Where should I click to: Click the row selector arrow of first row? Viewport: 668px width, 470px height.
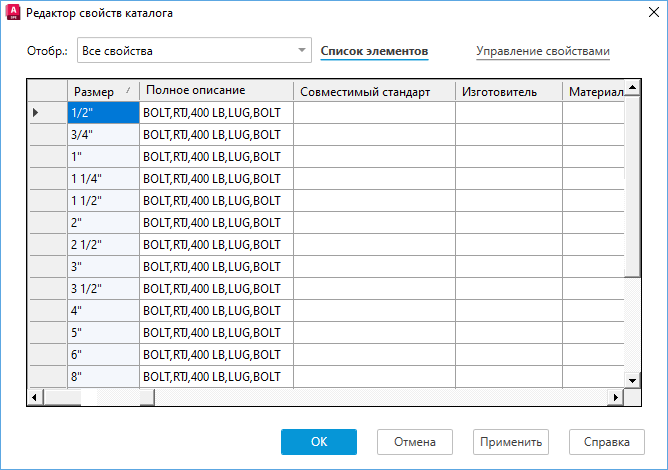(36, 113)
